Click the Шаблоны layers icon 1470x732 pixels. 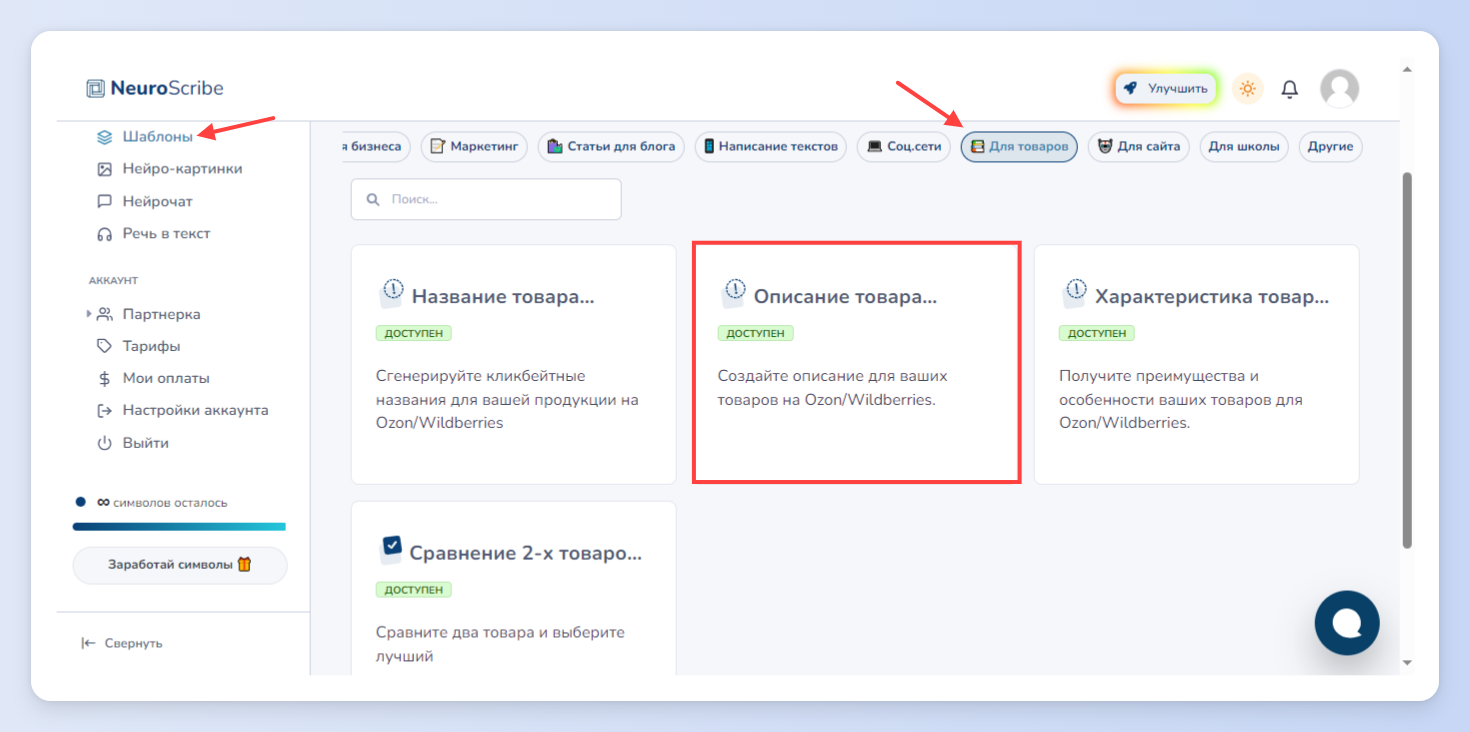[x=104, y=137]
